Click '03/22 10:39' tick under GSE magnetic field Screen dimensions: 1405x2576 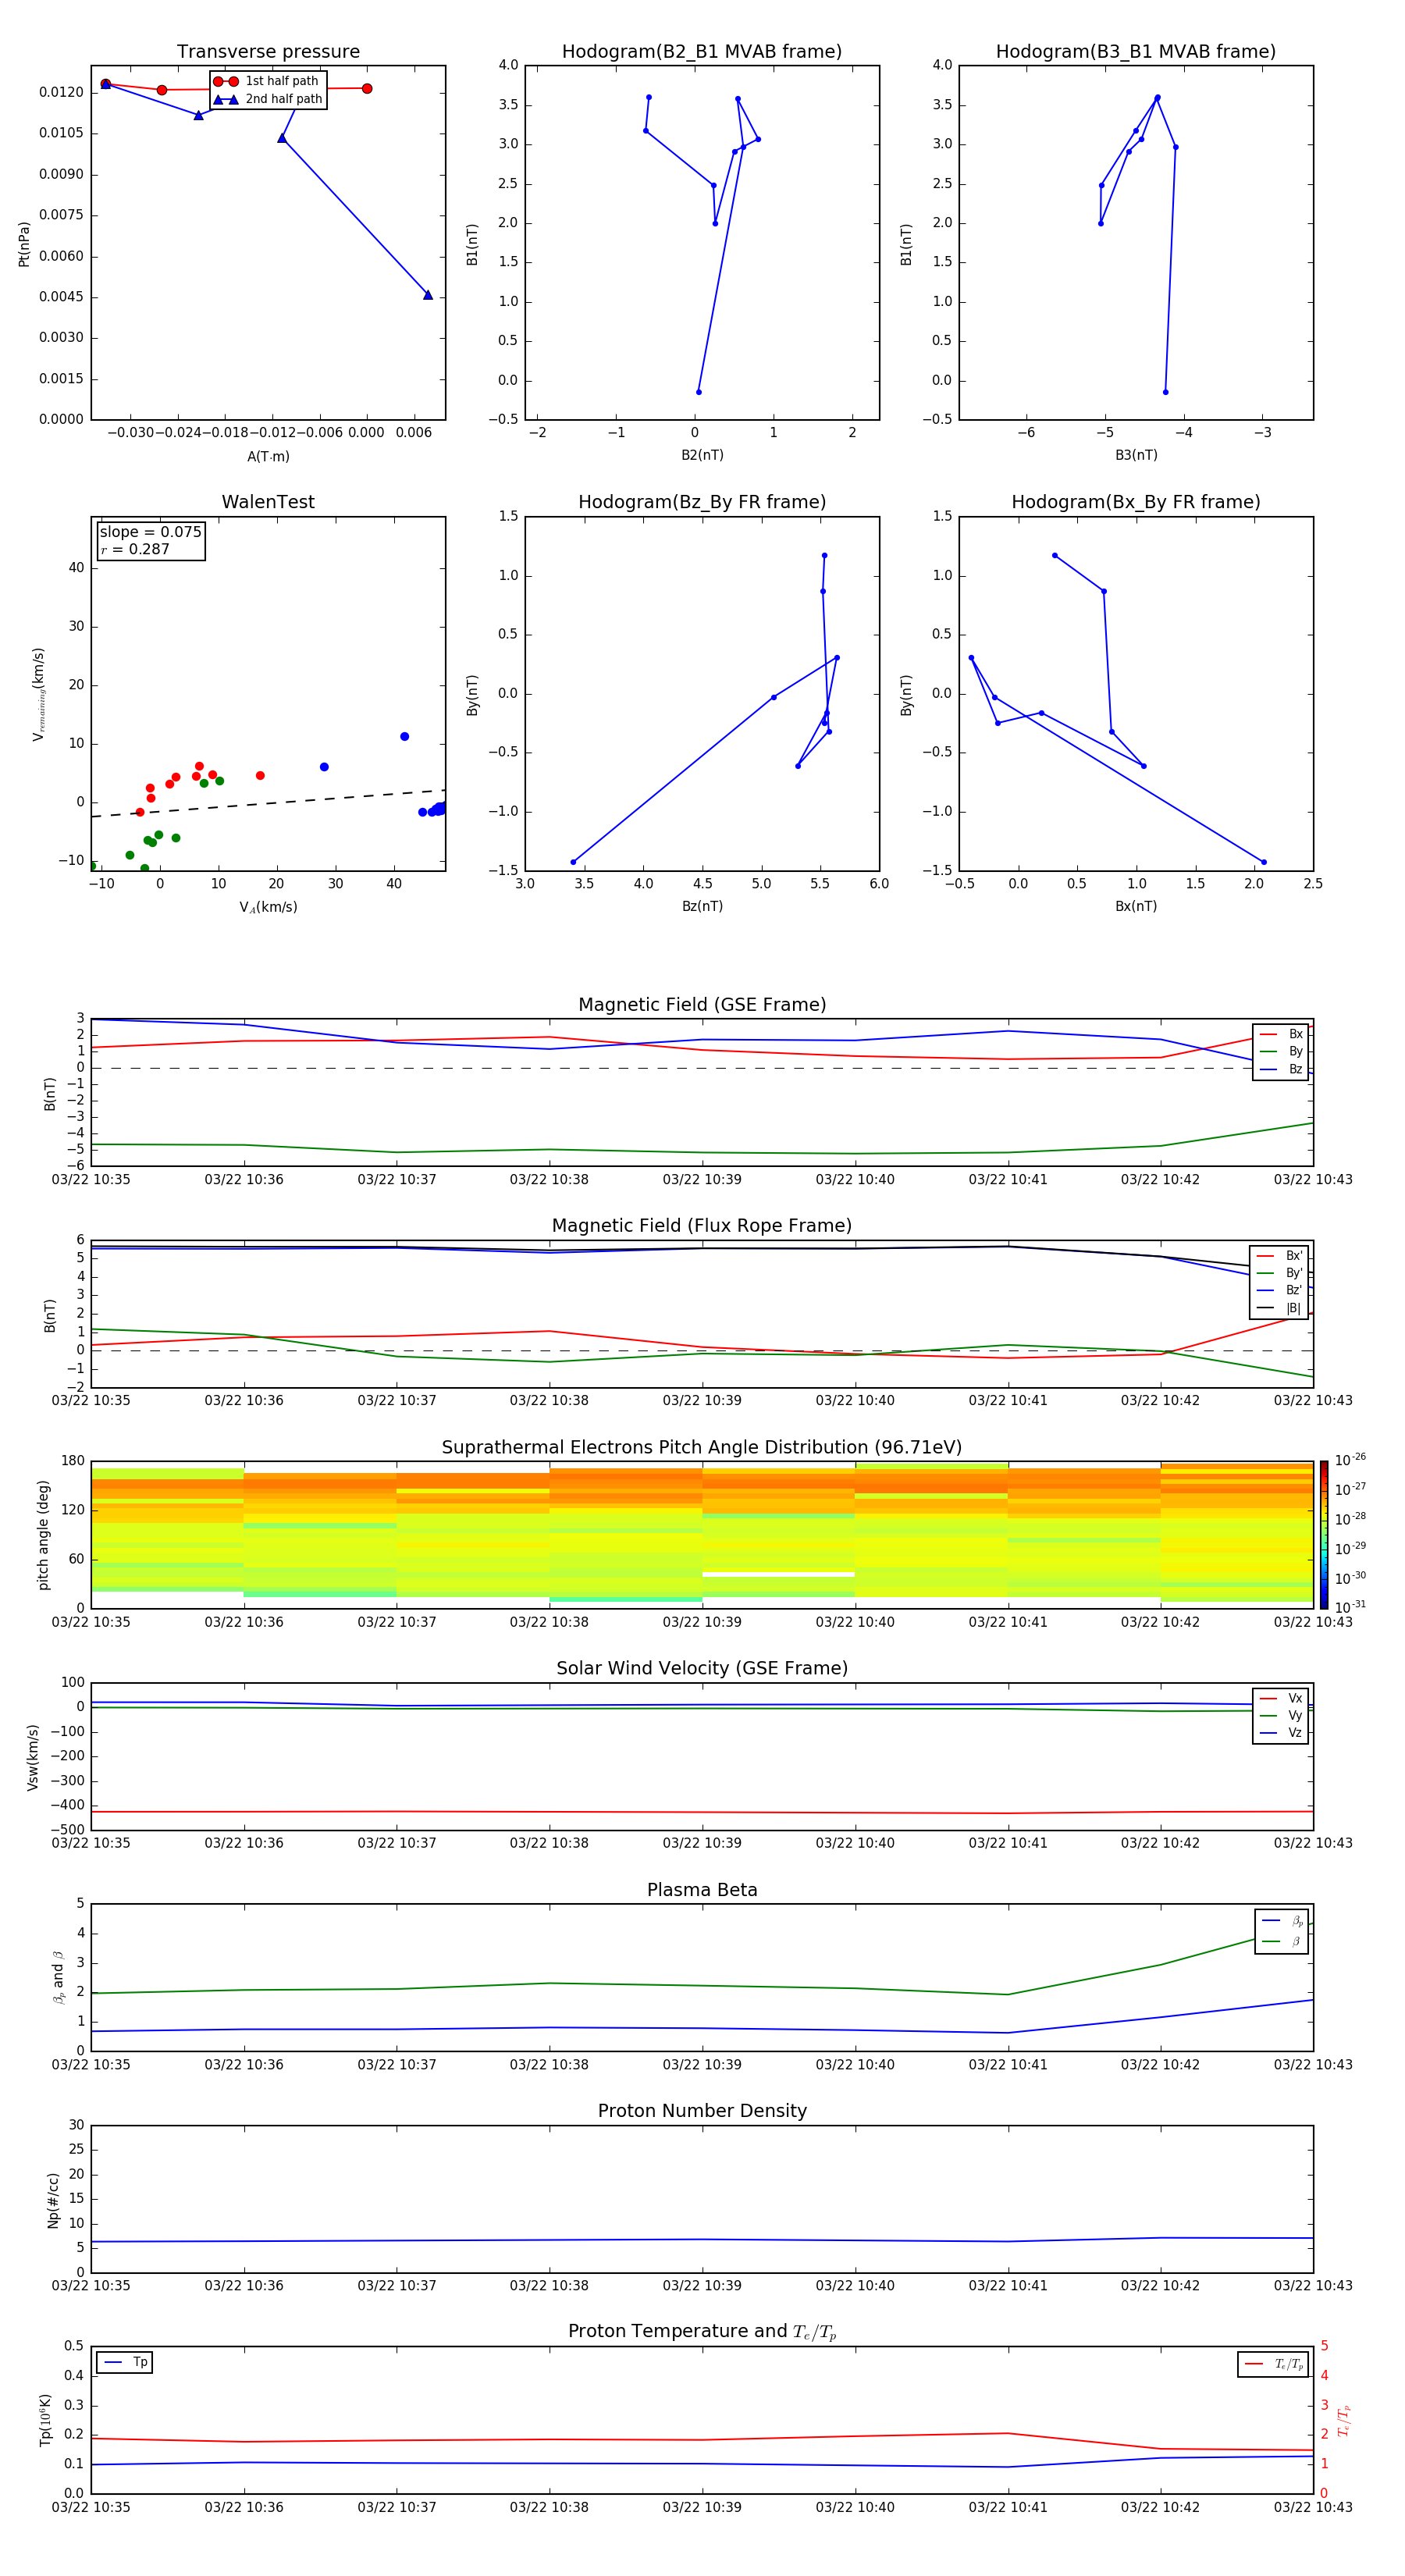[x=702, y=1180]
